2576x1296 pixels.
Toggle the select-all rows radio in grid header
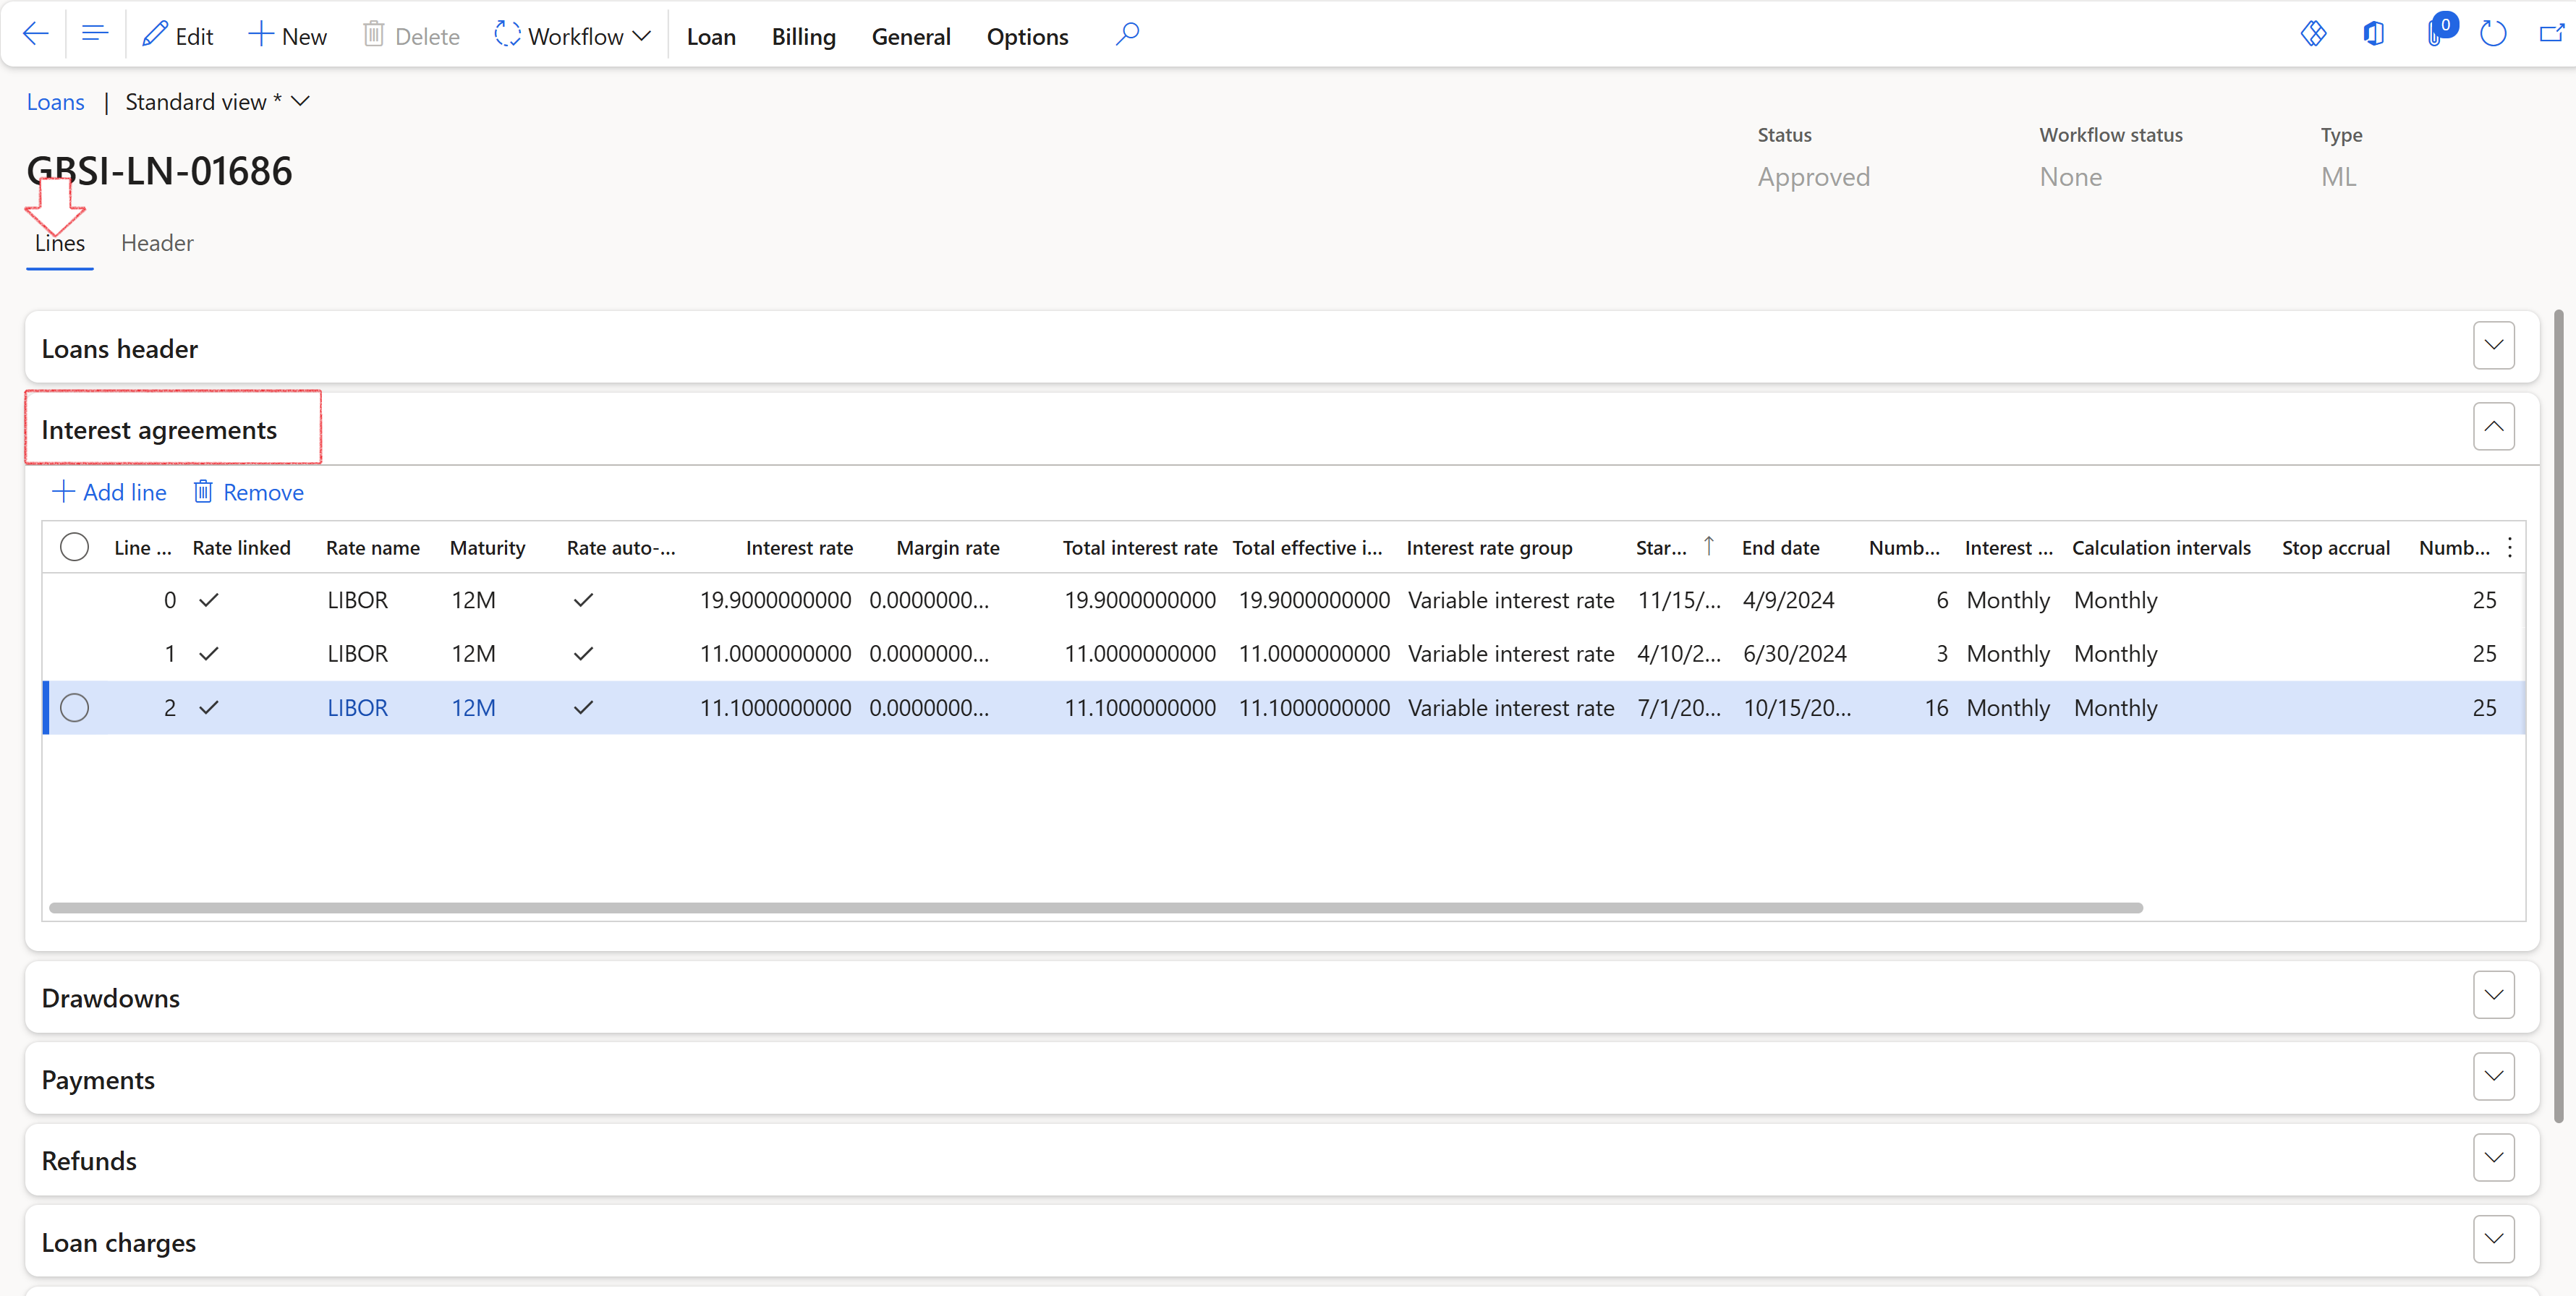click(x=74, y=547)
